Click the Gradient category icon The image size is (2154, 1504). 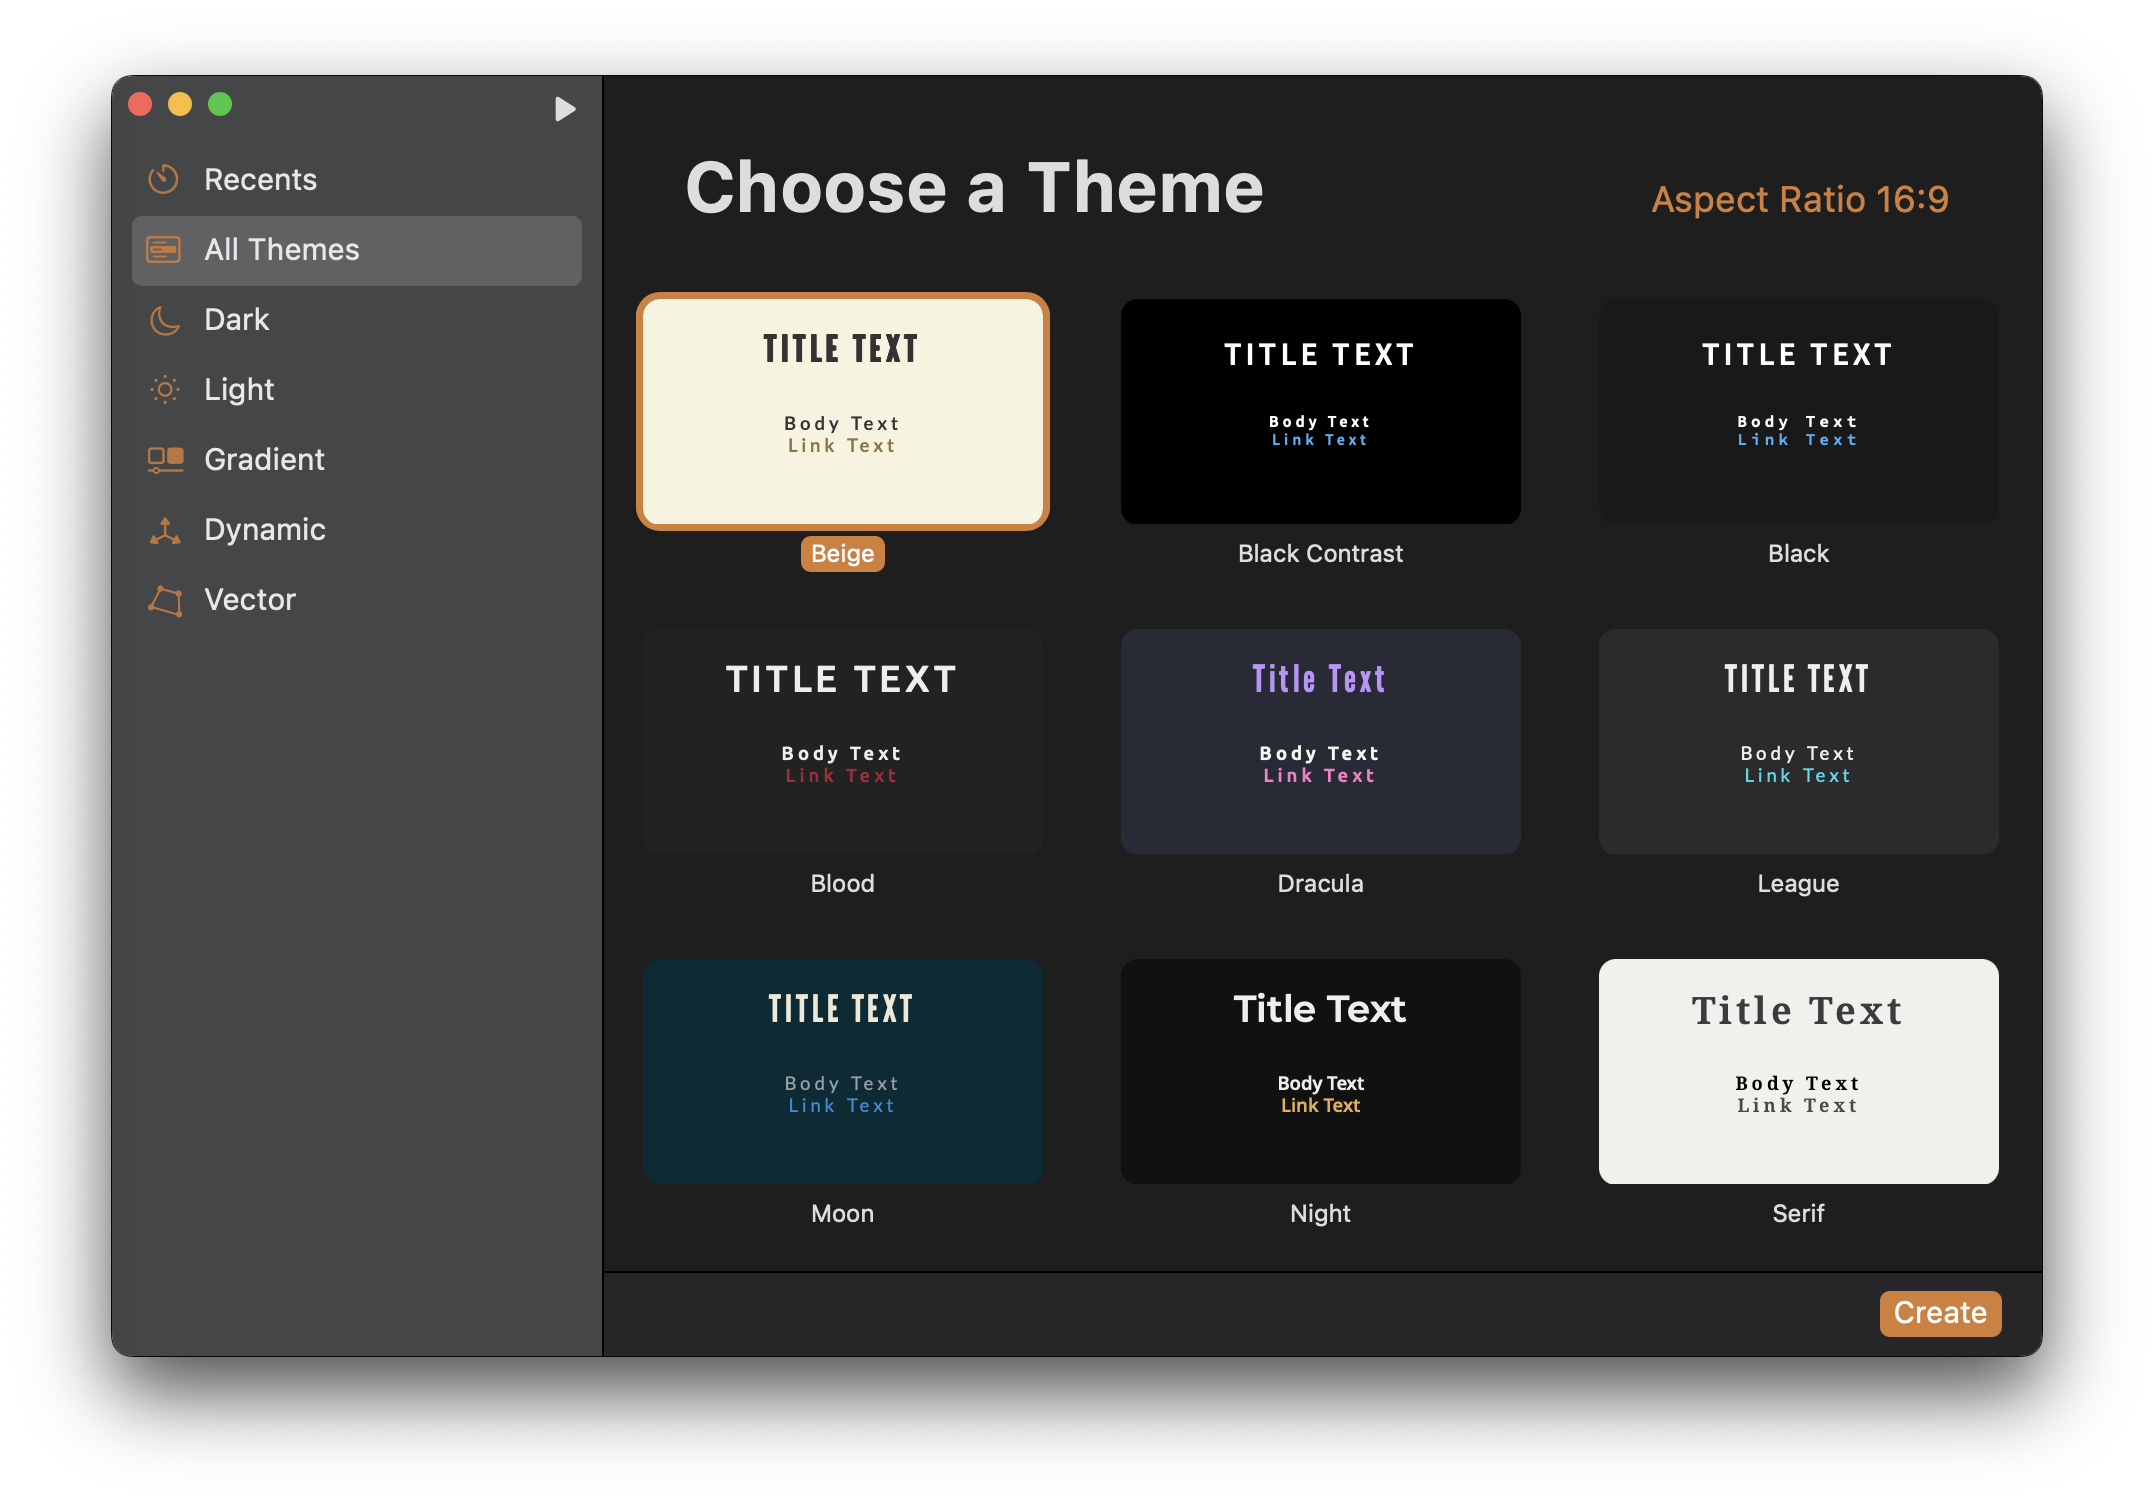point(165,460)
